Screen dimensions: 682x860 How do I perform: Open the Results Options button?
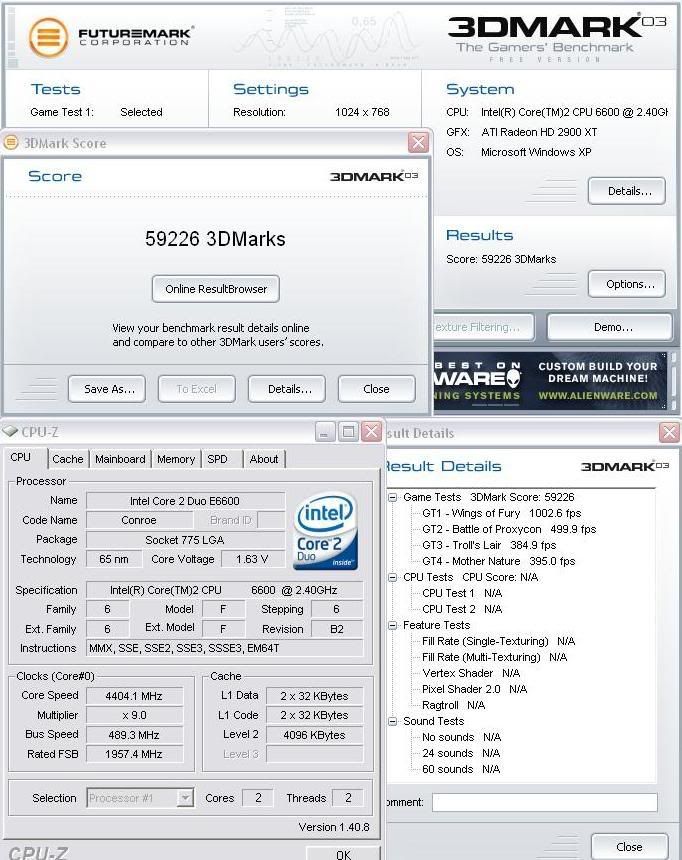click(627, 284)
